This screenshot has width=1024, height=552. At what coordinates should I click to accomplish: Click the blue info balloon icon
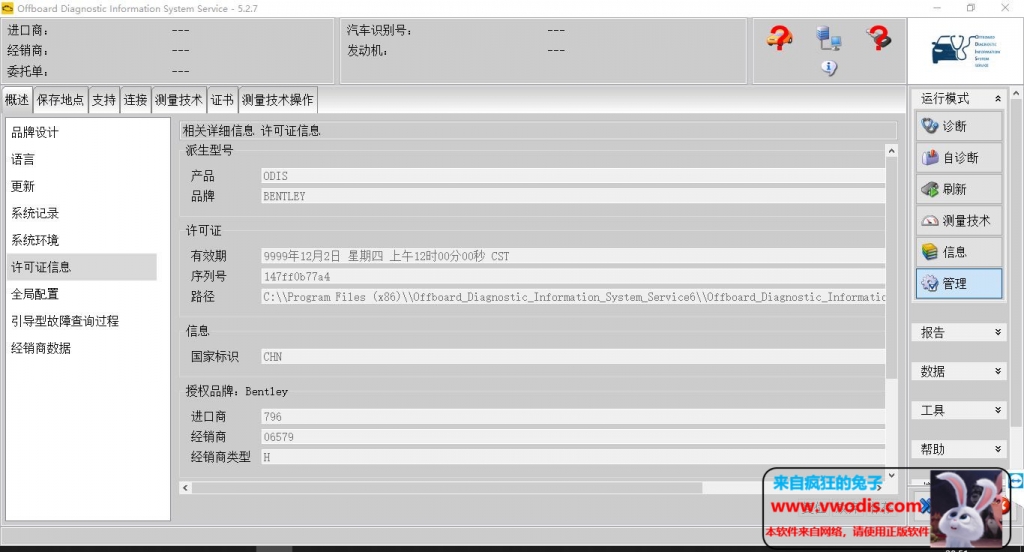(829, 67)
